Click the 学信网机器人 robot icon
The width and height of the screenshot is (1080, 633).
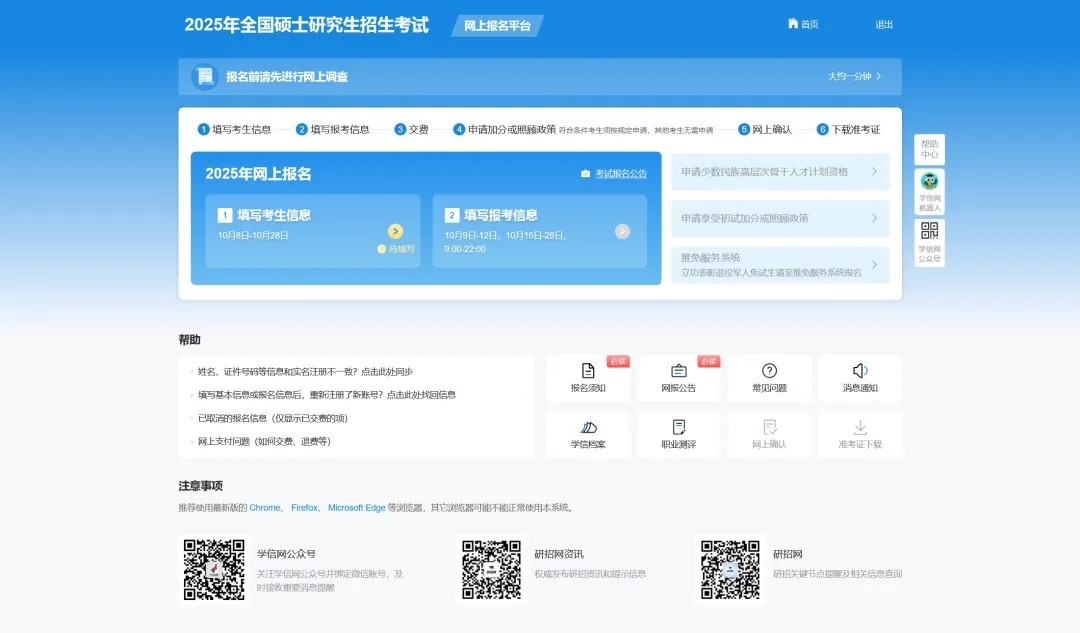(x=929, y=183)
